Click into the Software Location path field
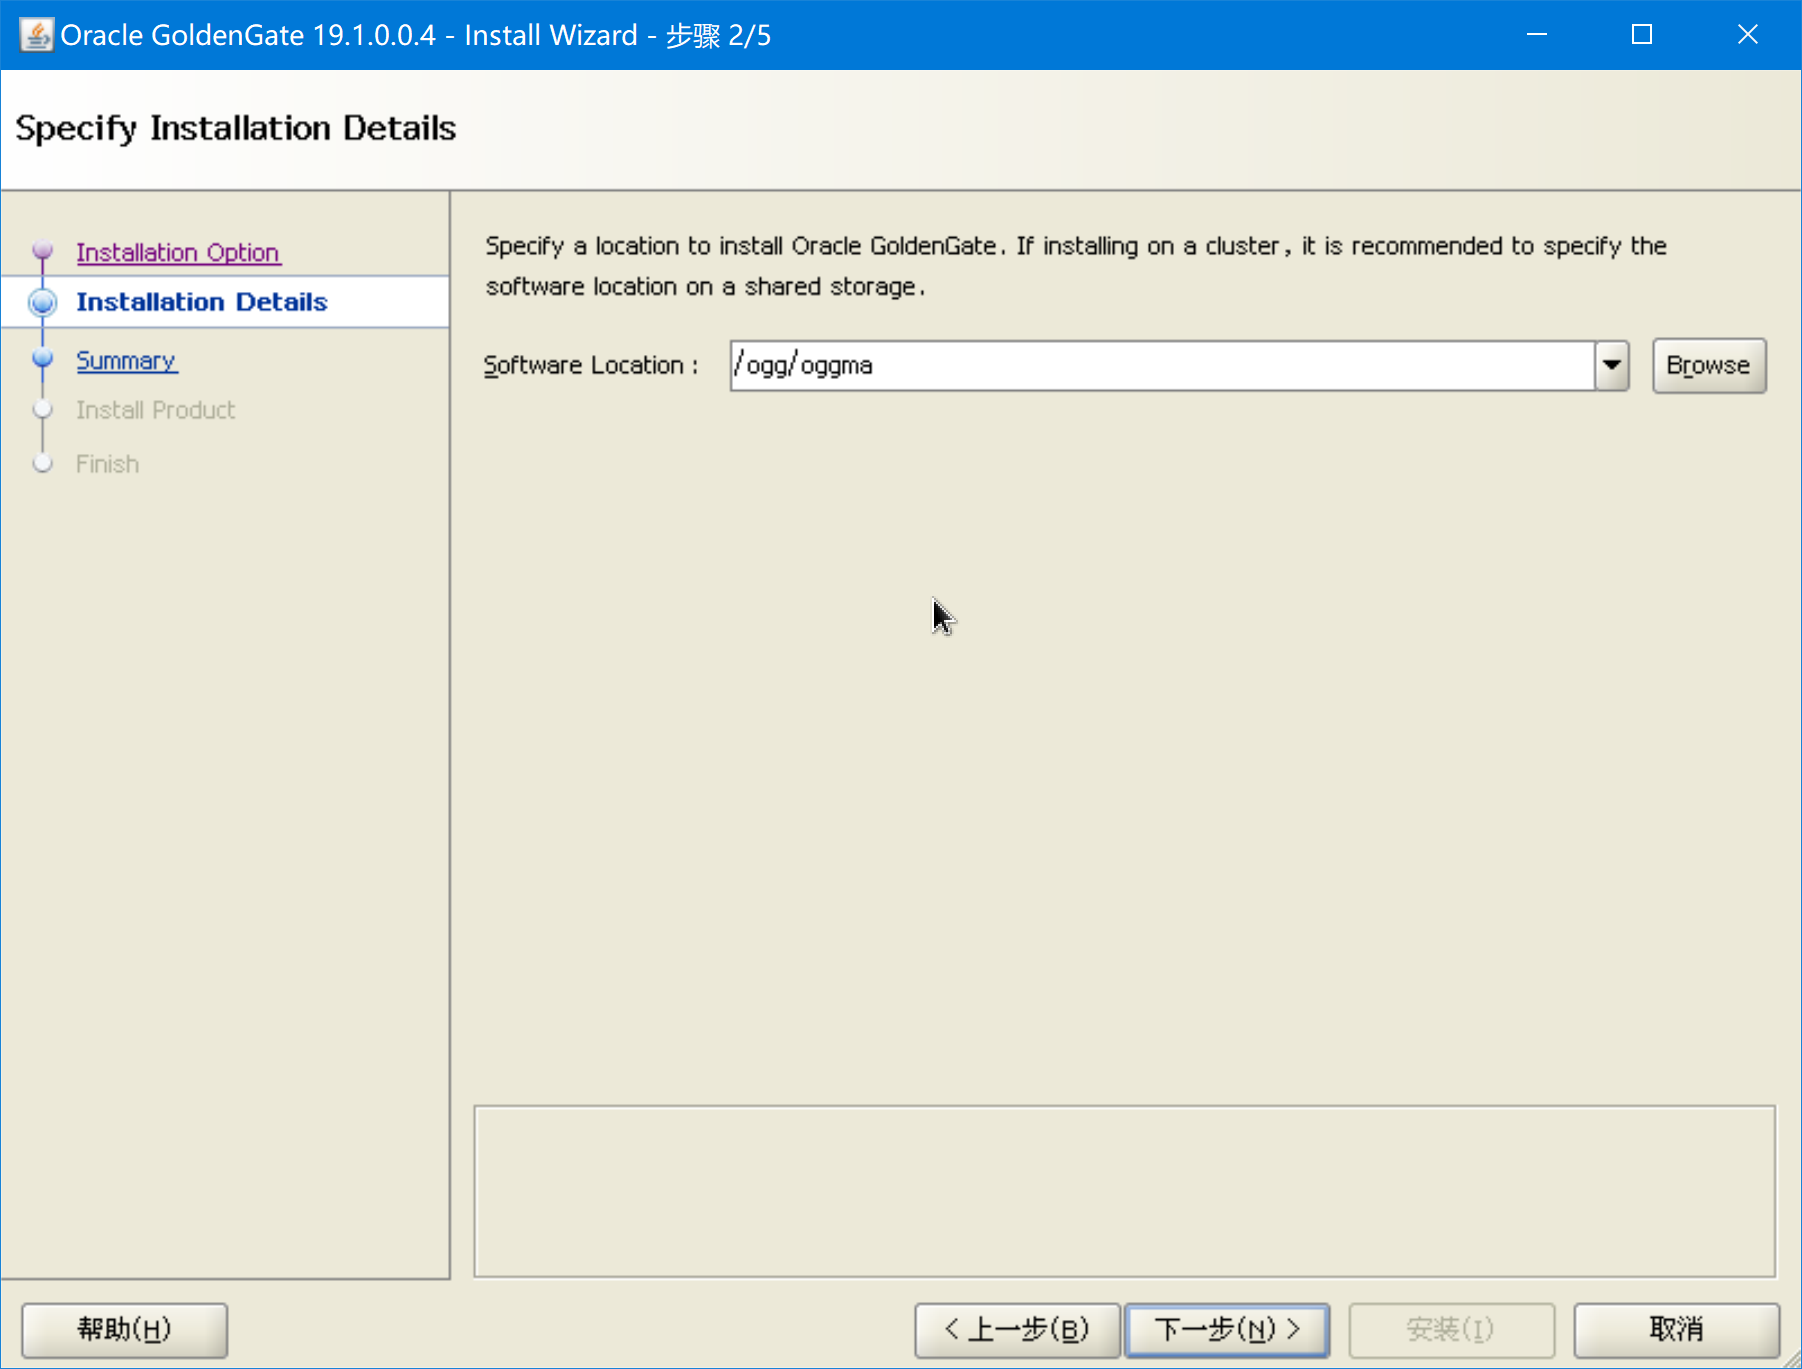Image resolution: width=1802 pixels, height=1369 pixels. point(1162,366)
